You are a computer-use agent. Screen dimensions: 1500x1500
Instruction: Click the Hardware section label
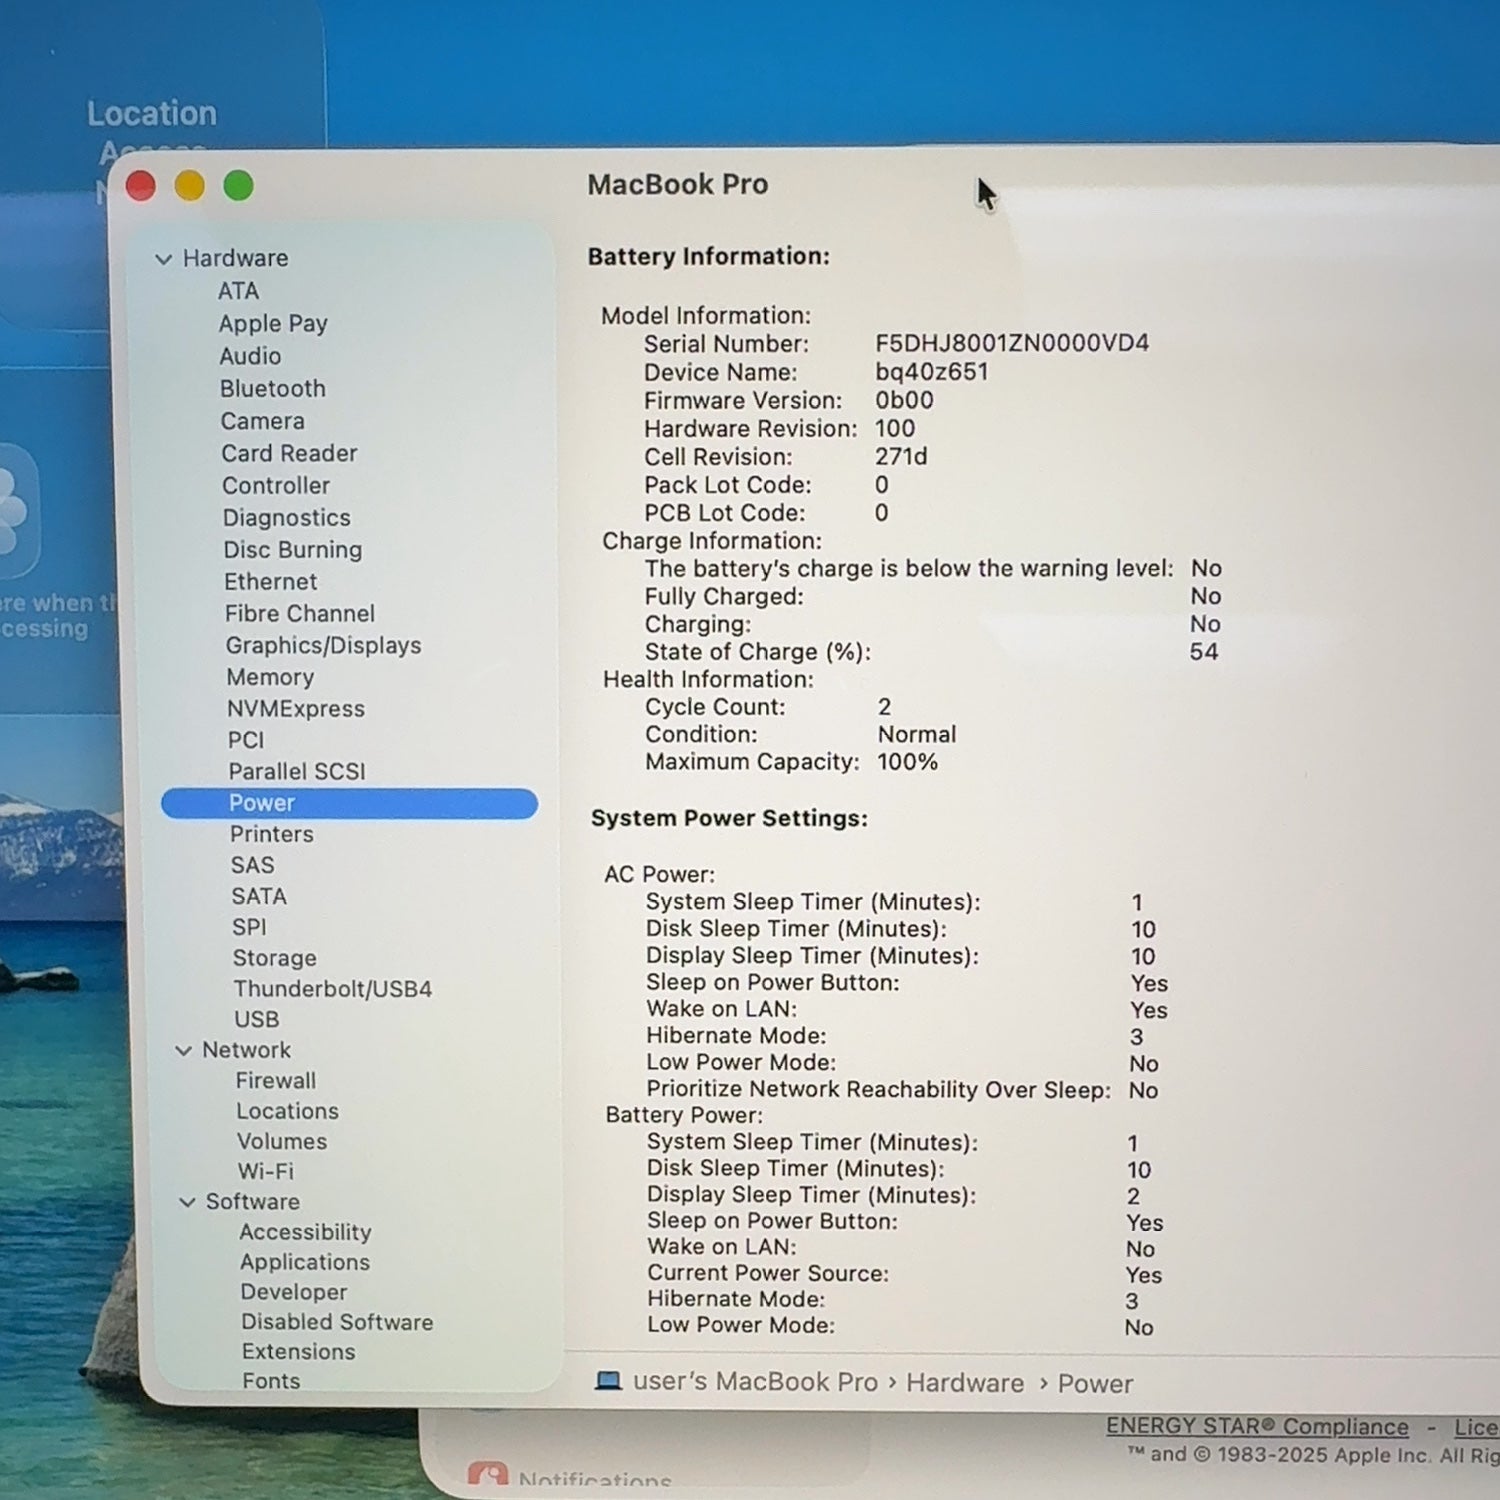click(x=235, y=258)
